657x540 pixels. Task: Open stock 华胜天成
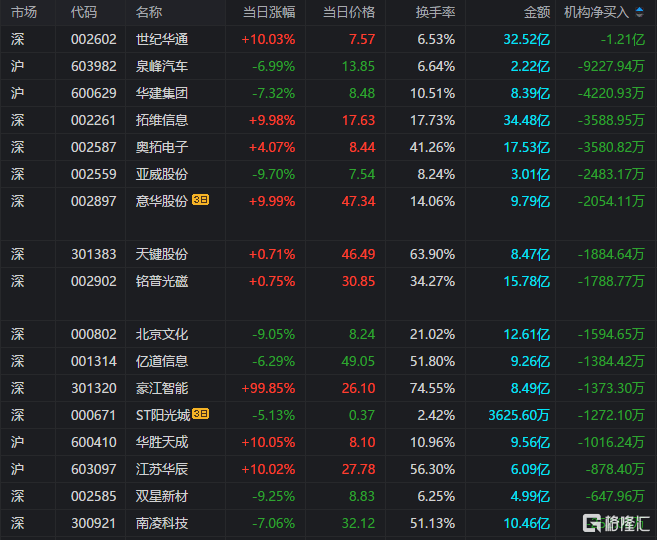click(x=162, y=442)
